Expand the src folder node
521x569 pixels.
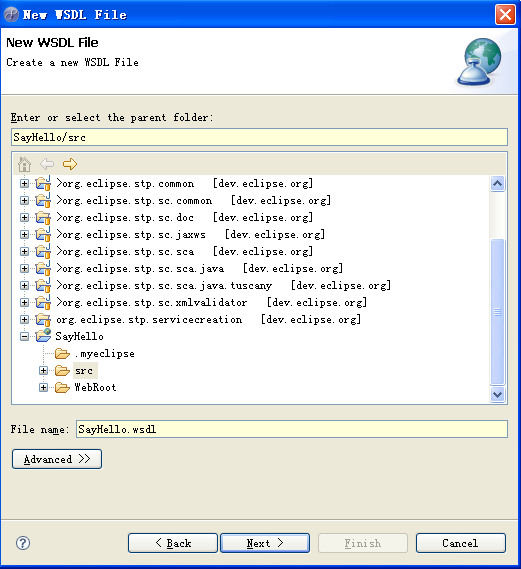click(x=43, y=371)
